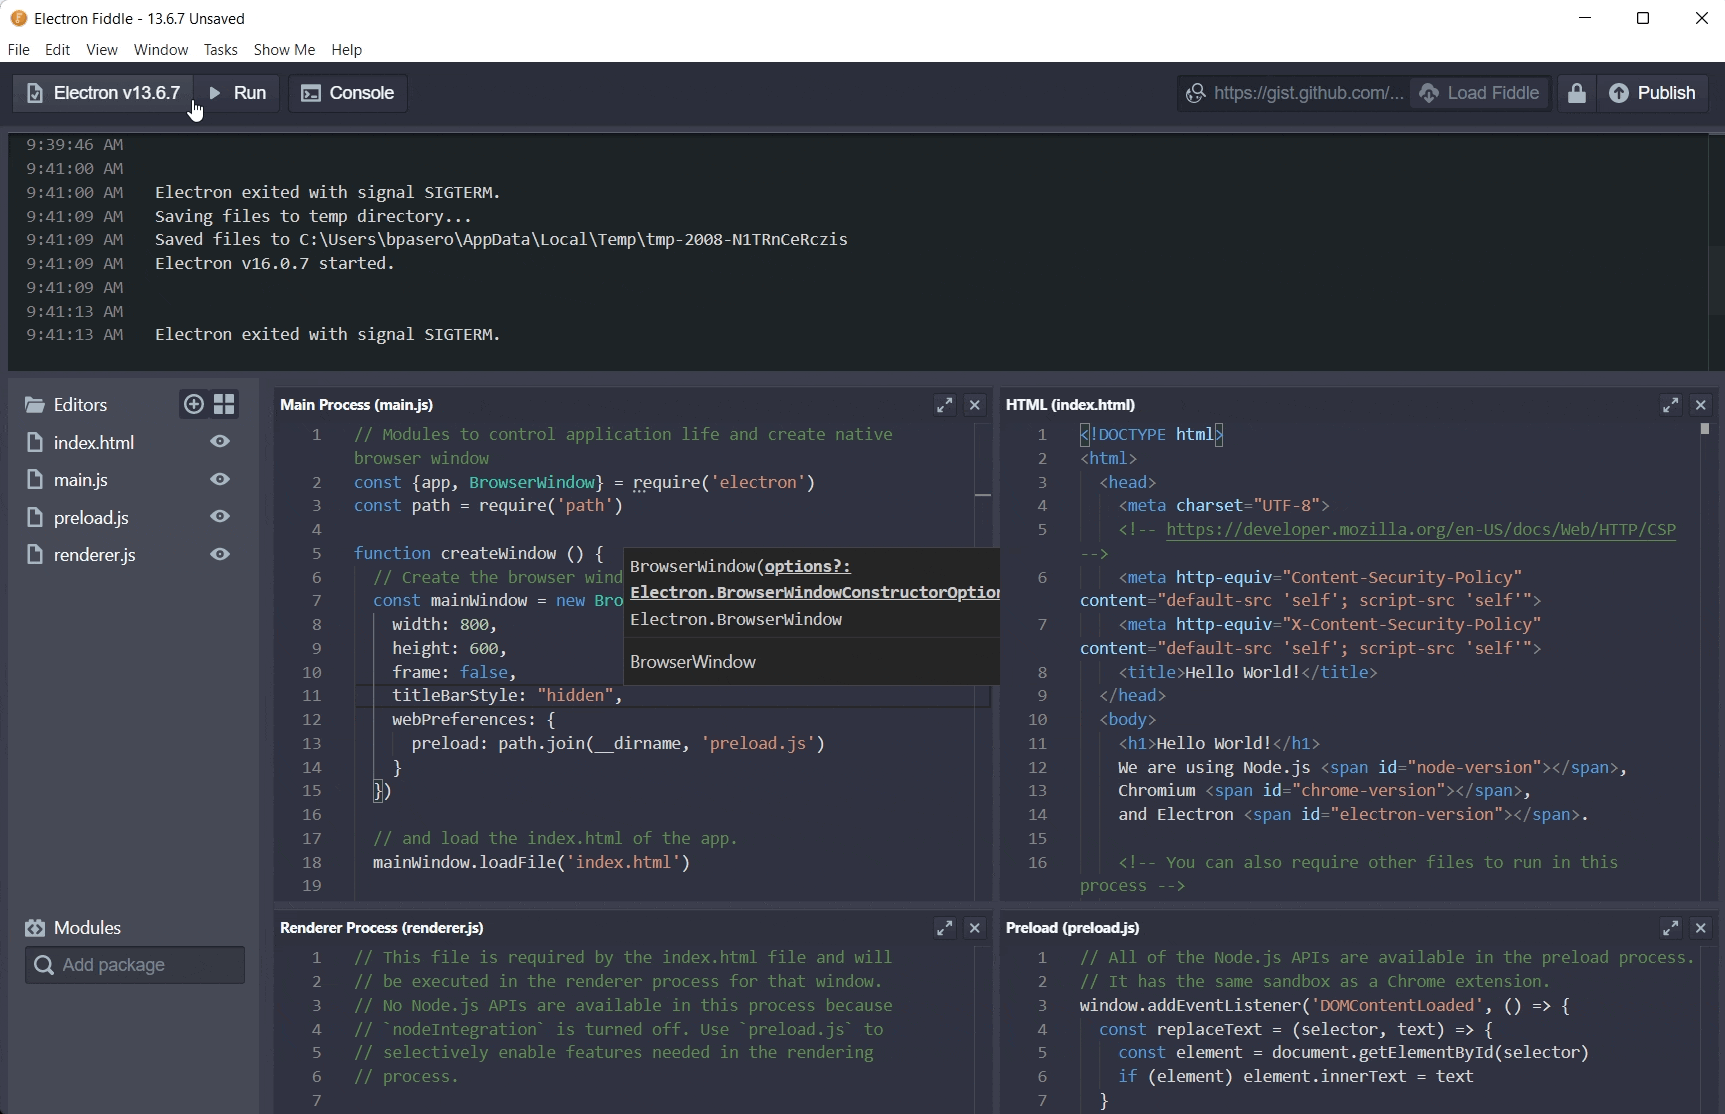Open the developer.mozilla.org CSP link

(1421, 529)
